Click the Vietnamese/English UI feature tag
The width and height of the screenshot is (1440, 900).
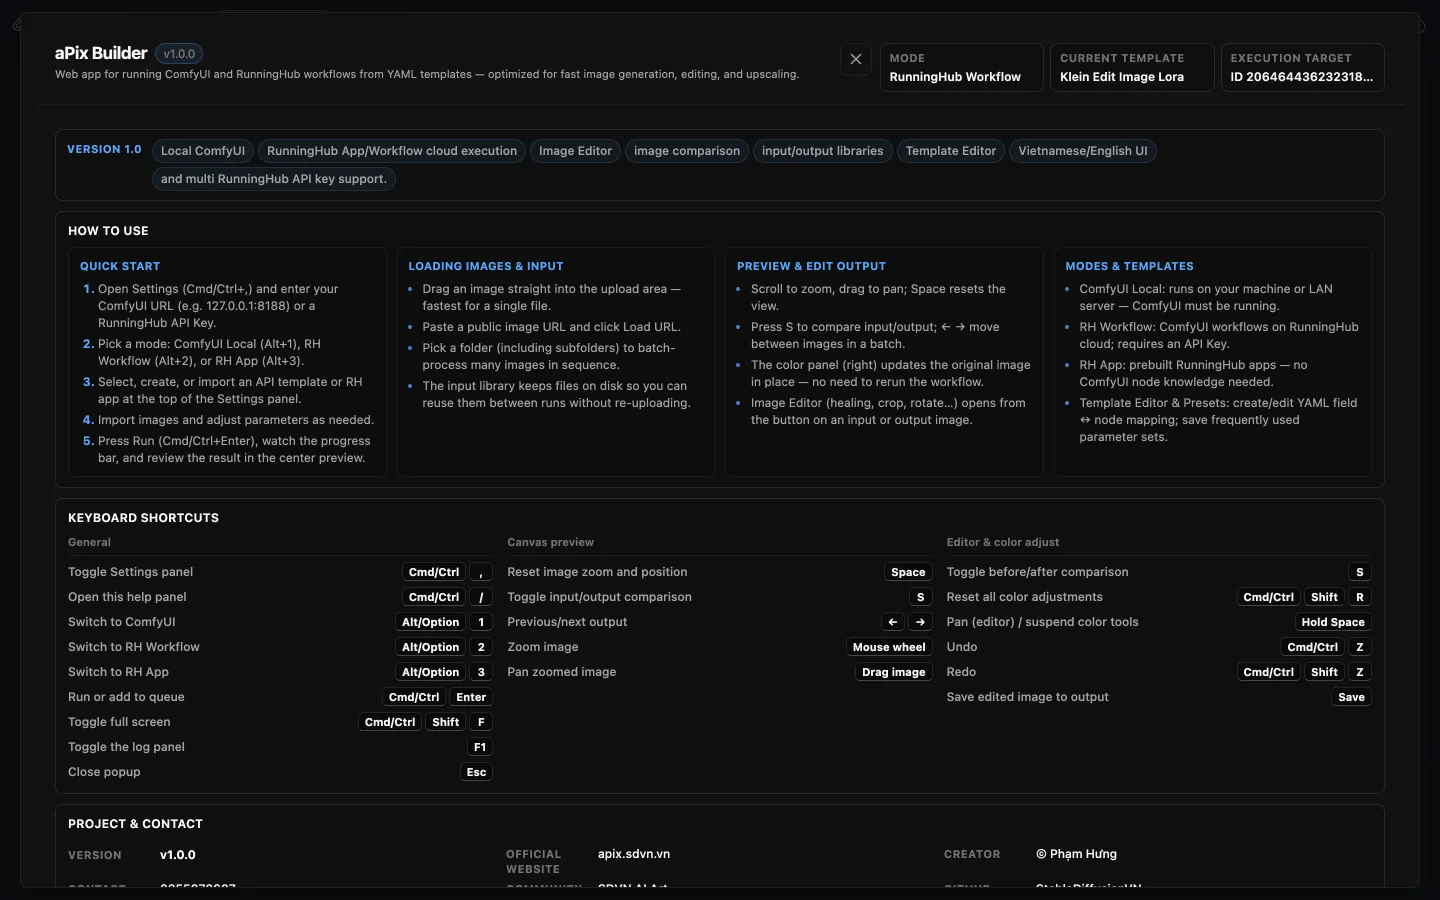(1083, 151)
